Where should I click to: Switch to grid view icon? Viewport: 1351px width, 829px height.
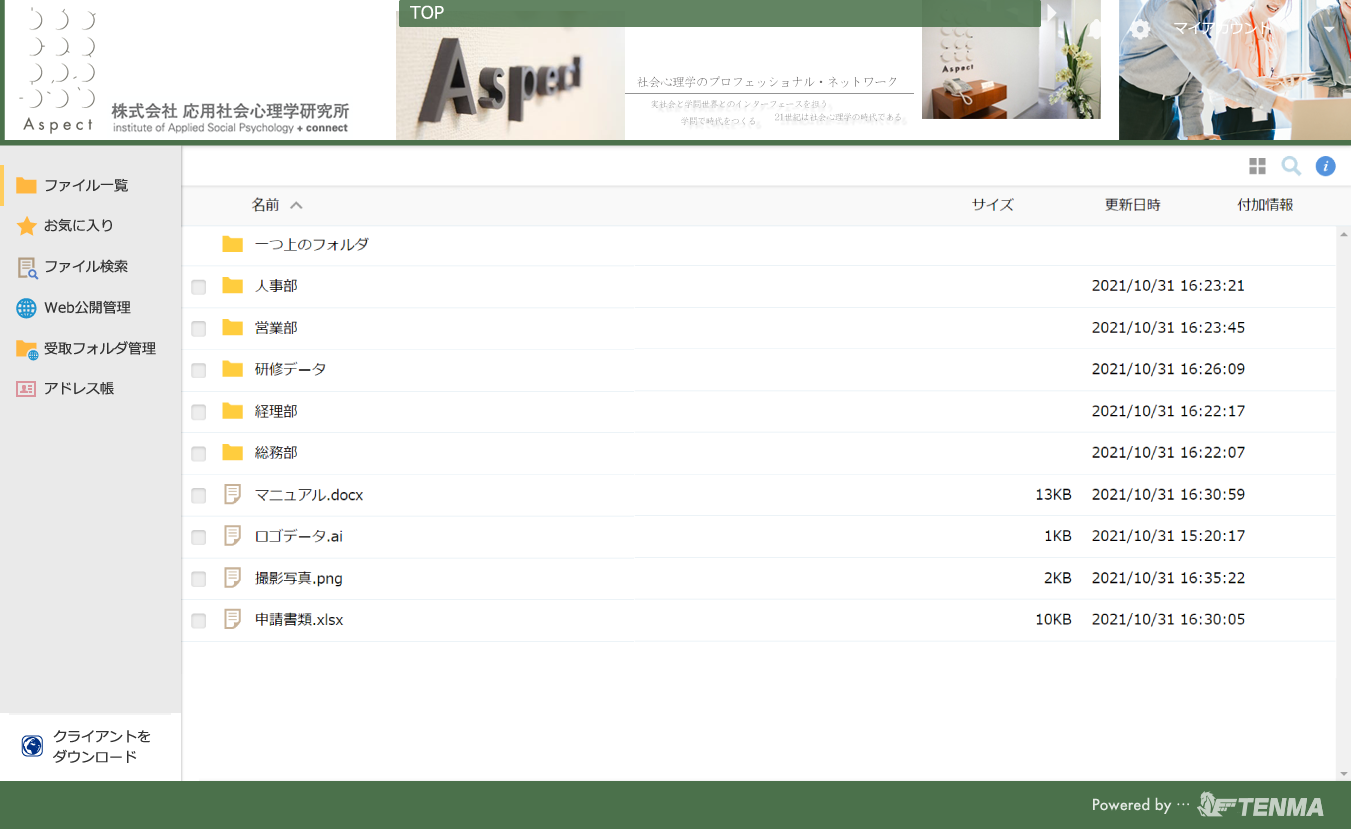[x=1257, y=166]
